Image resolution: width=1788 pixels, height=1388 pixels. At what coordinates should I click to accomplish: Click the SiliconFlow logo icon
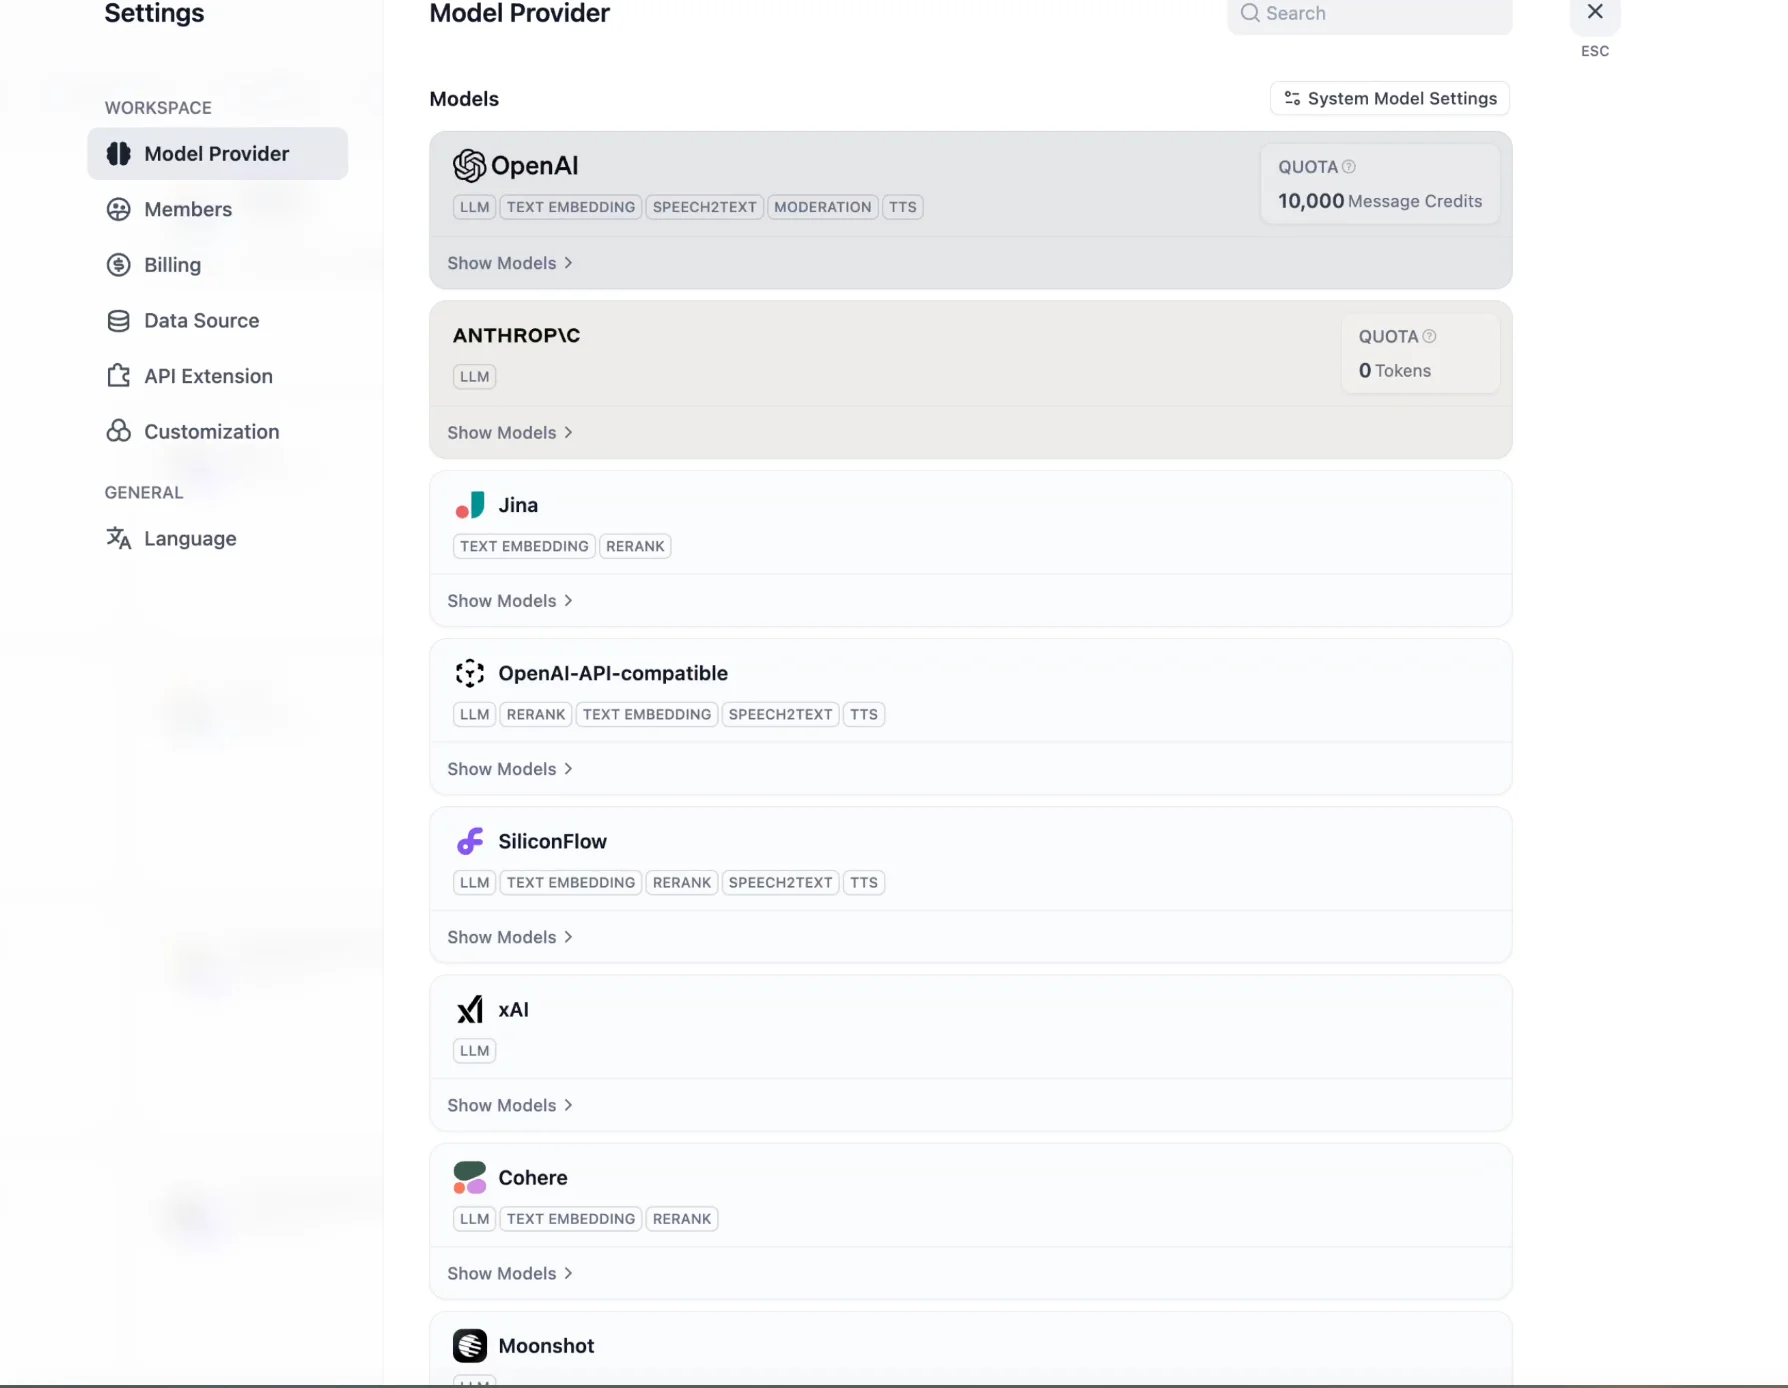tap(469, 842)
